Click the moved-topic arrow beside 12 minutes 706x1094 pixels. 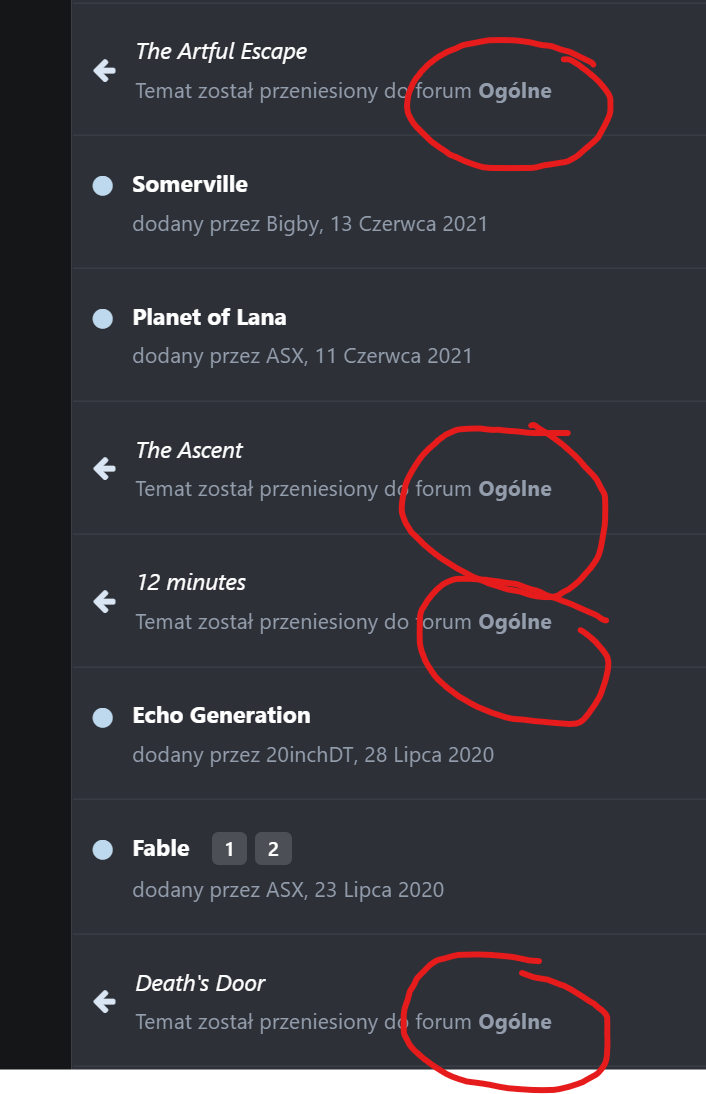point(105,601)
